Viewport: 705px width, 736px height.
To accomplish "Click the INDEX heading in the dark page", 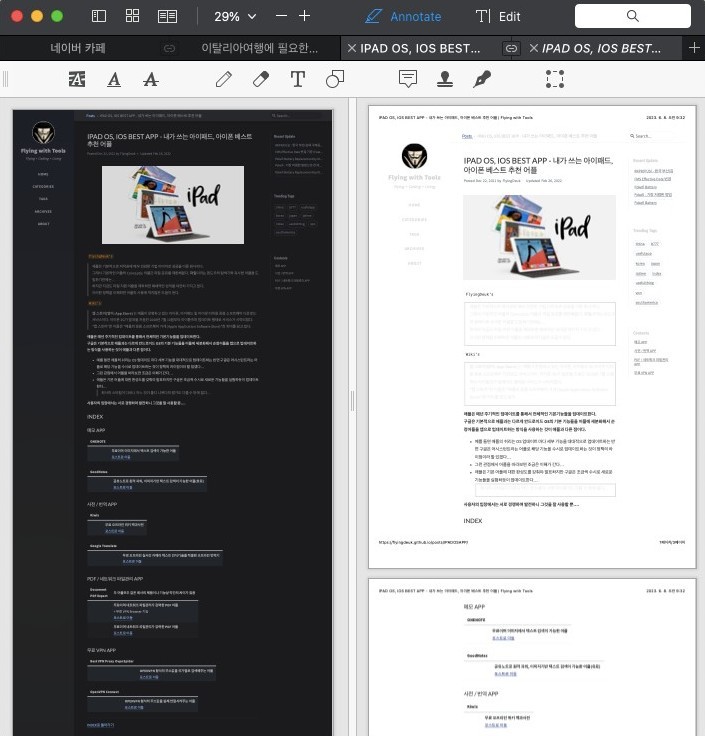I will click(x=95, y=417).
